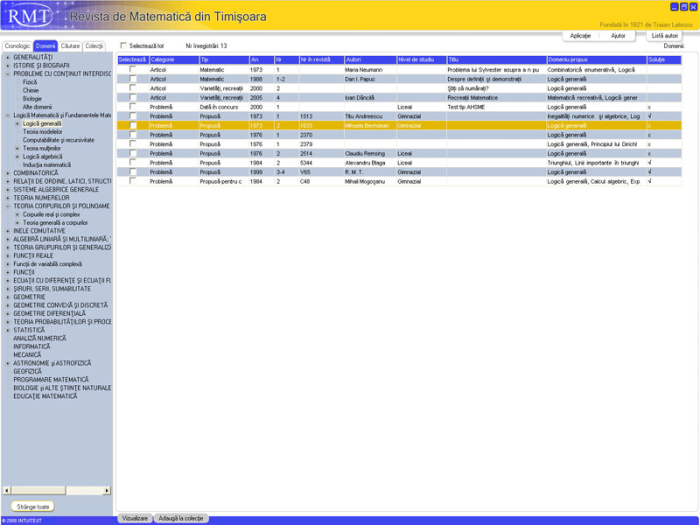
Task: Click the 'Domeniu propus' column header
Action: pyautogui.click(x=596, y=60)
